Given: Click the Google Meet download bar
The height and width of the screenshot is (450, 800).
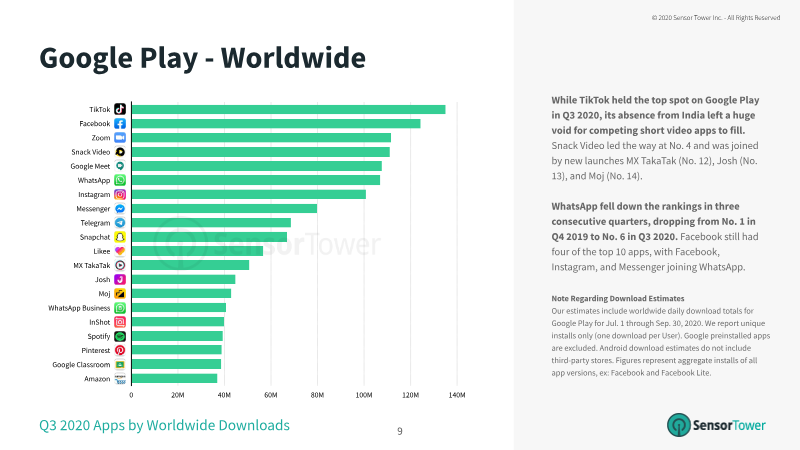Looking at the screenshot, I should pyautogui.click(x=257, y=166).
